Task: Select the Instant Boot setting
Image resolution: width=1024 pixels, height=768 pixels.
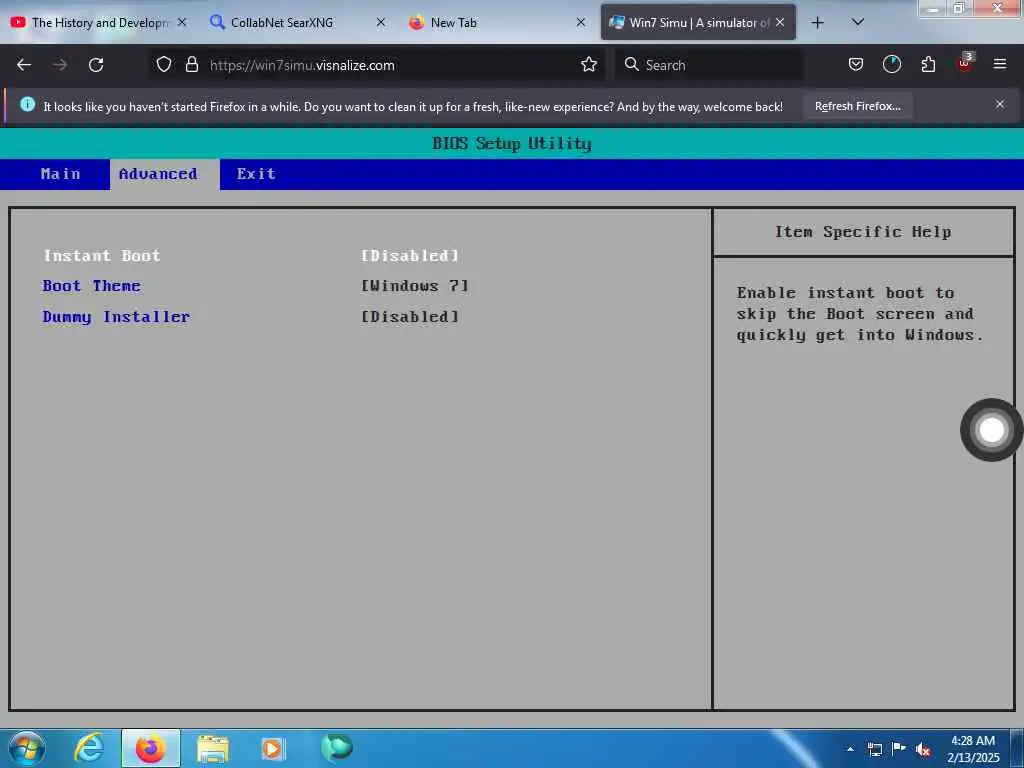Action: pos(102,255)
